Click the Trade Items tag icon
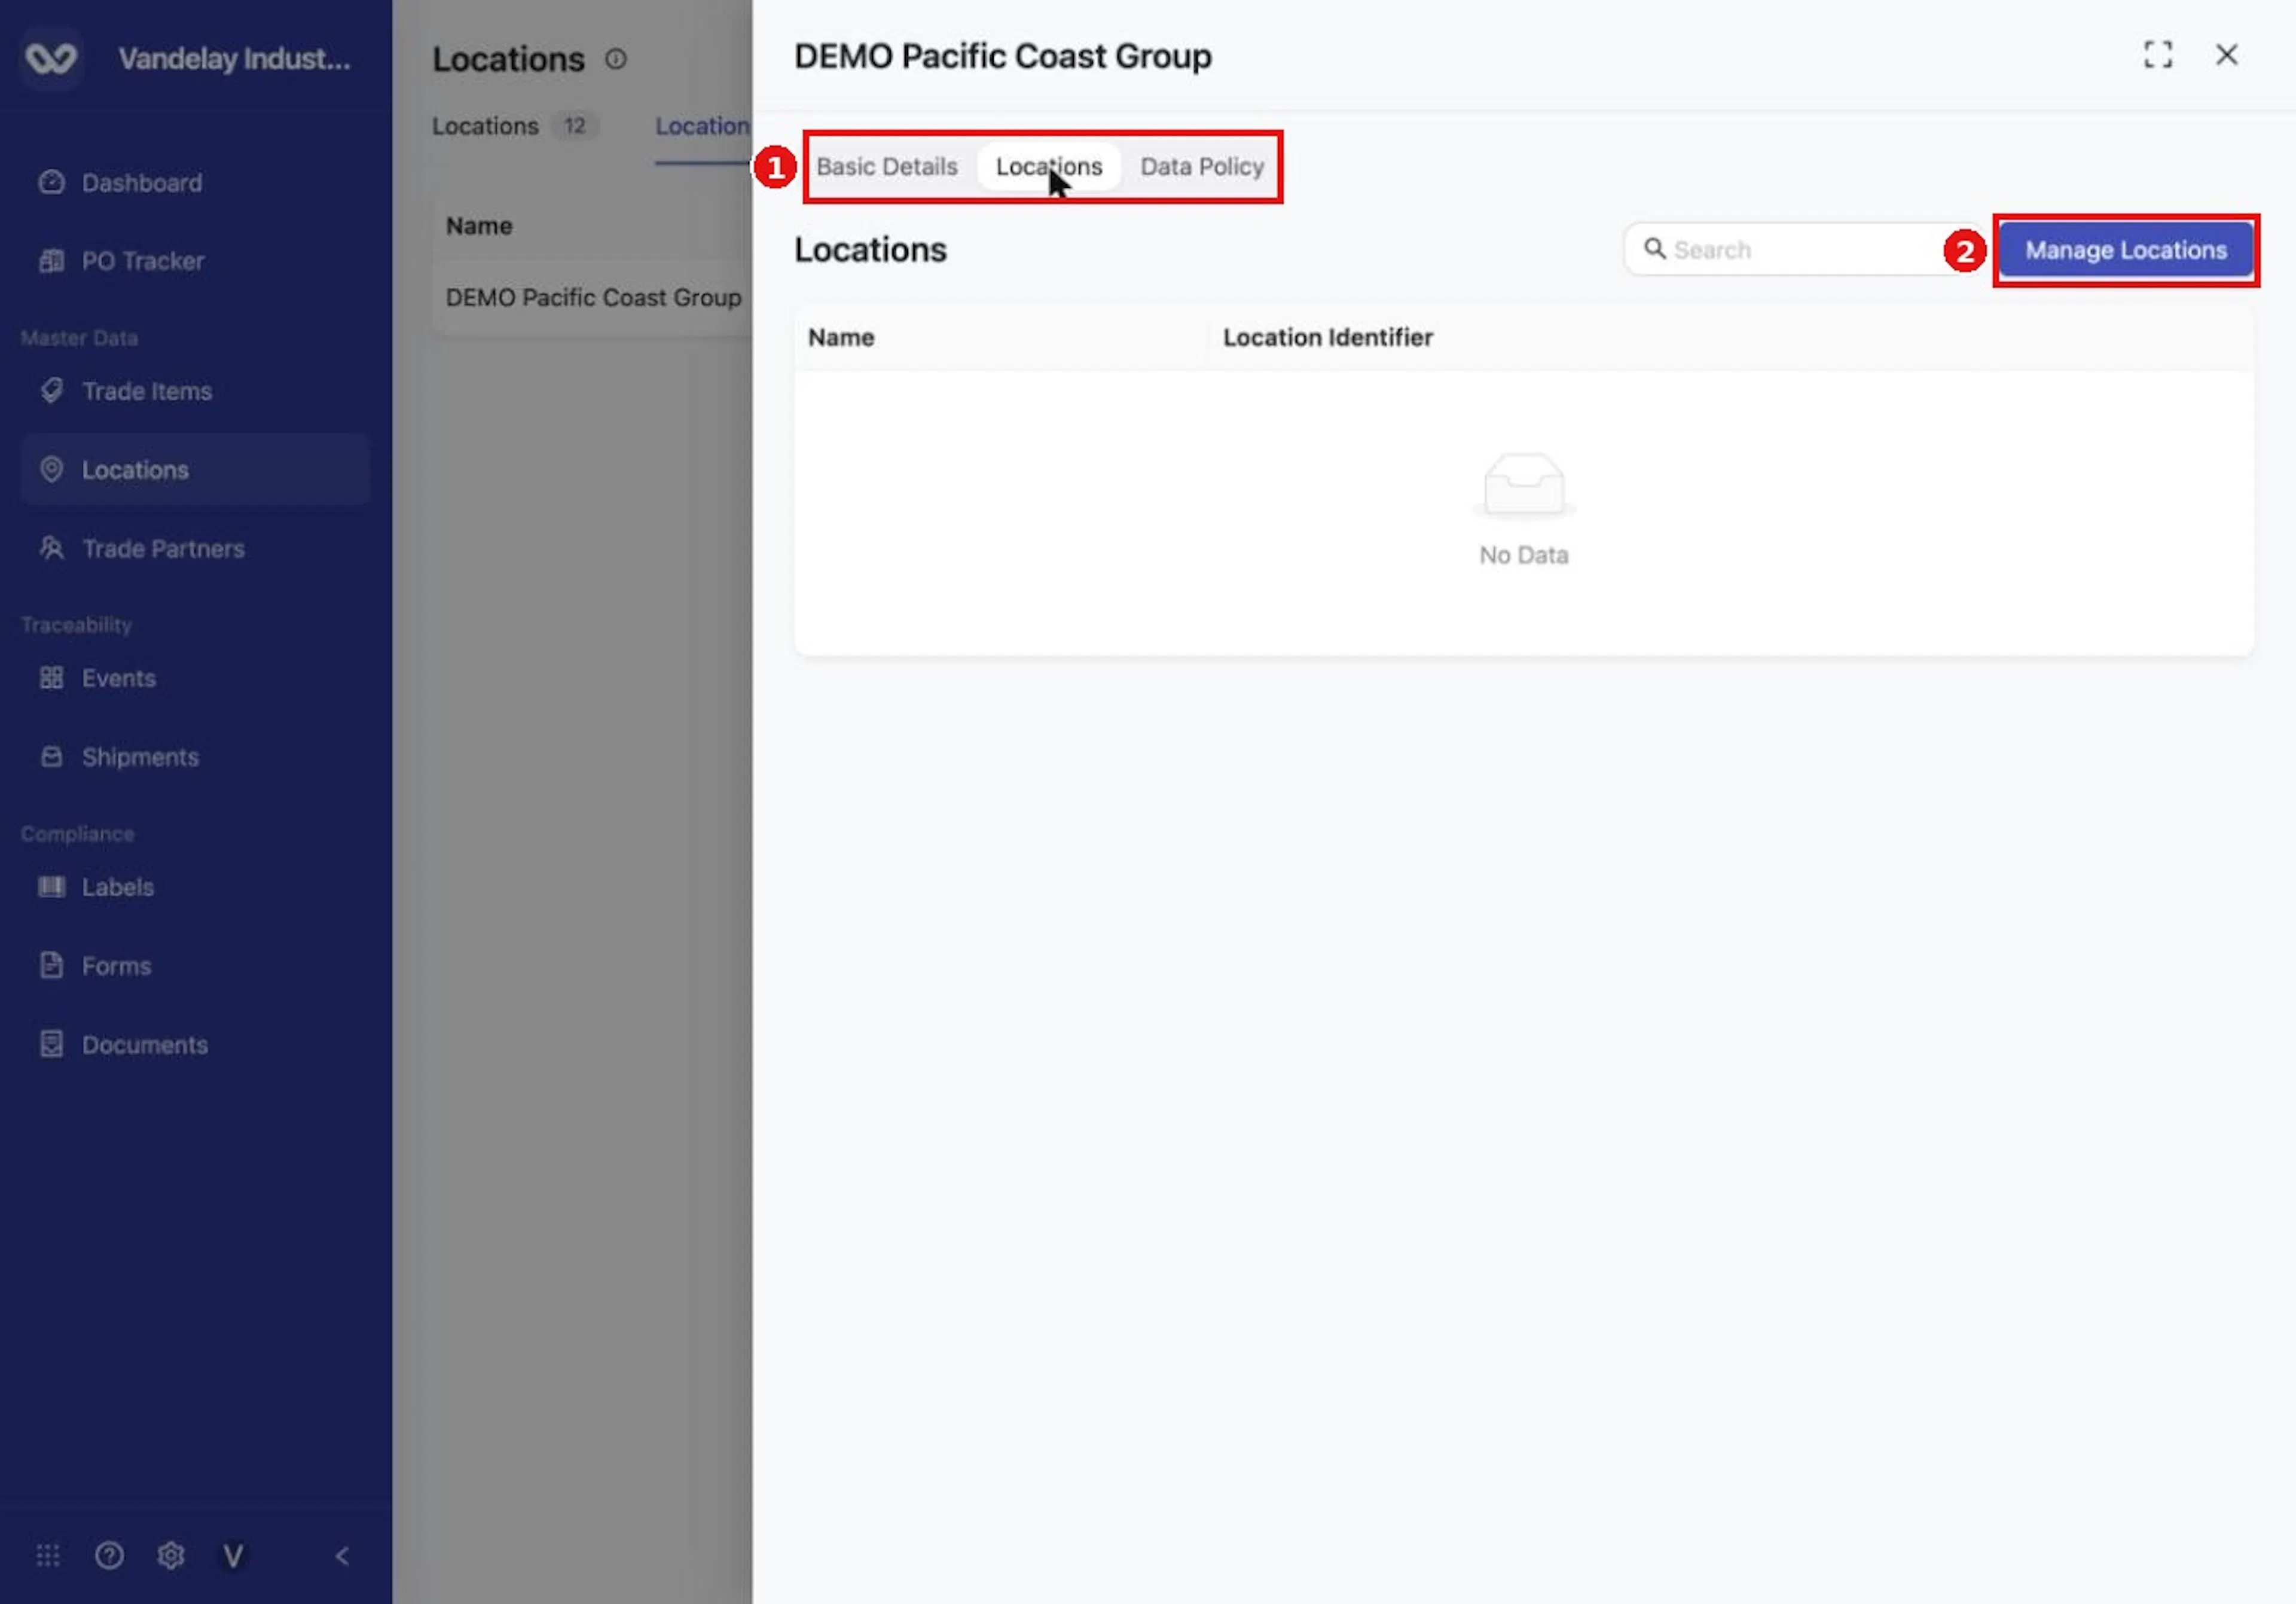 tap(52, 391)
